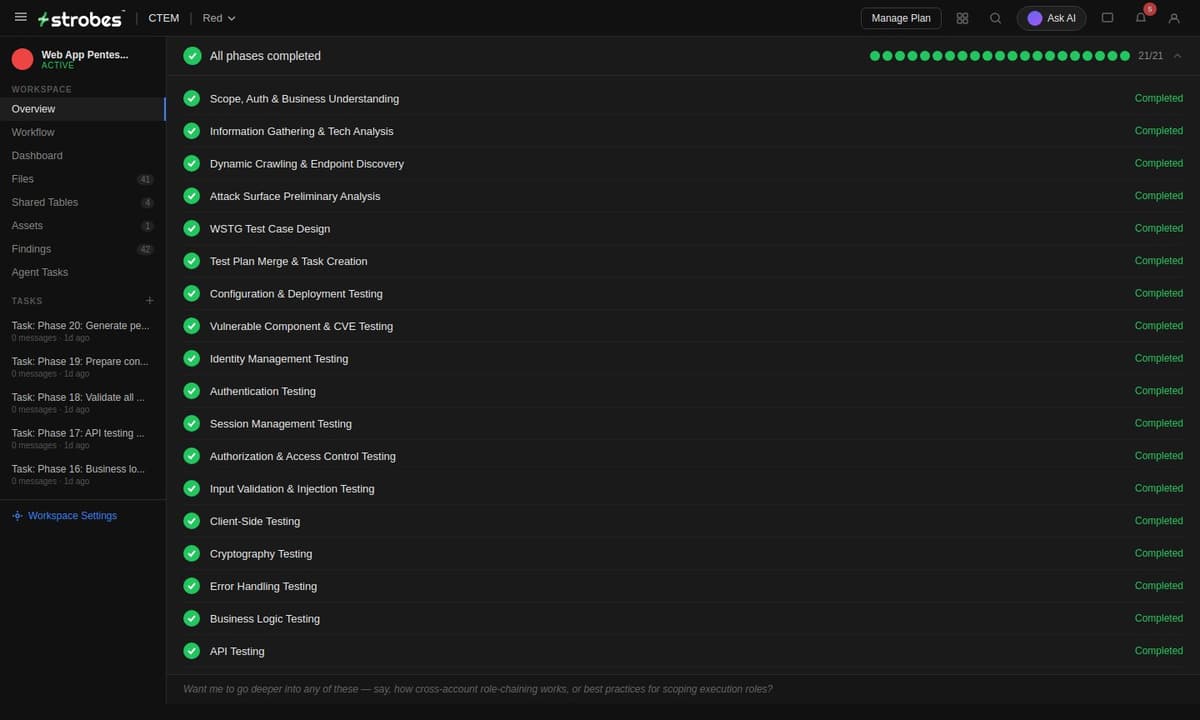Open Dashboard from the sidebar
Image resolution: width=1200 pixels, height=720 pixels.
[83, 155]
